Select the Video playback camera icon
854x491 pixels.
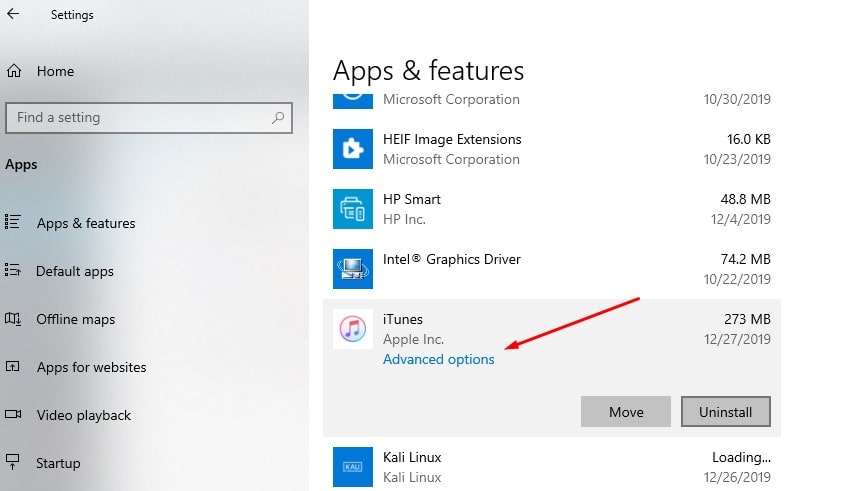tap(13, 414)
